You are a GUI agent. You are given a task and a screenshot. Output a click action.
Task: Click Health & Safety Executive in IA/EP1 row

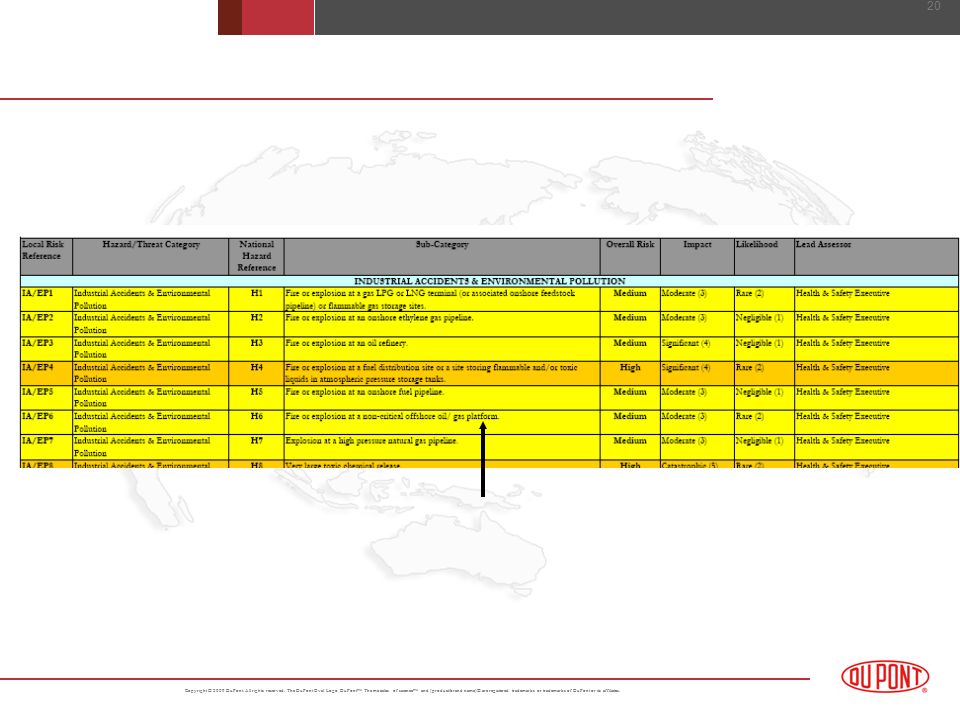[842, 293]
